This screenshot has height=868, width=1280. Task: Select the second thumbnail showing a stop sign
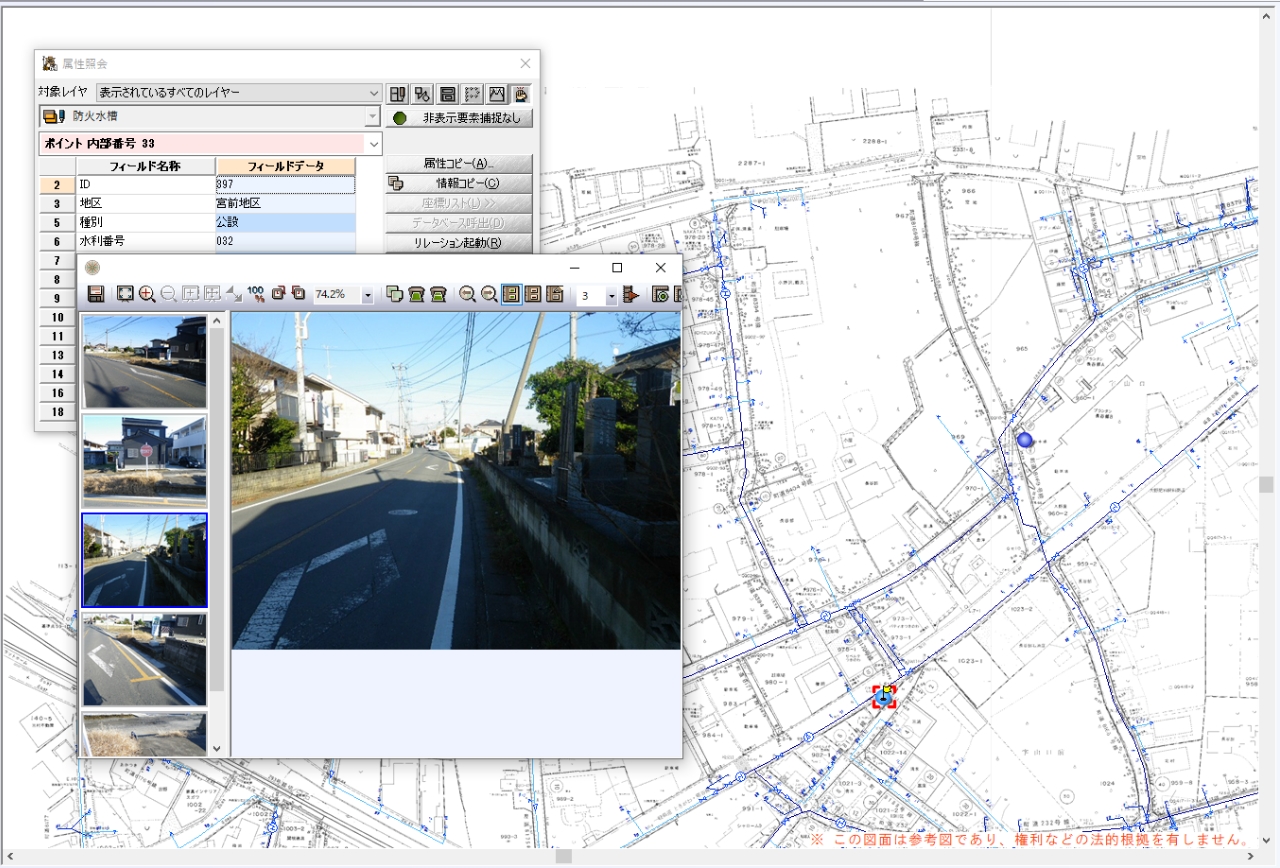(144, 456)
